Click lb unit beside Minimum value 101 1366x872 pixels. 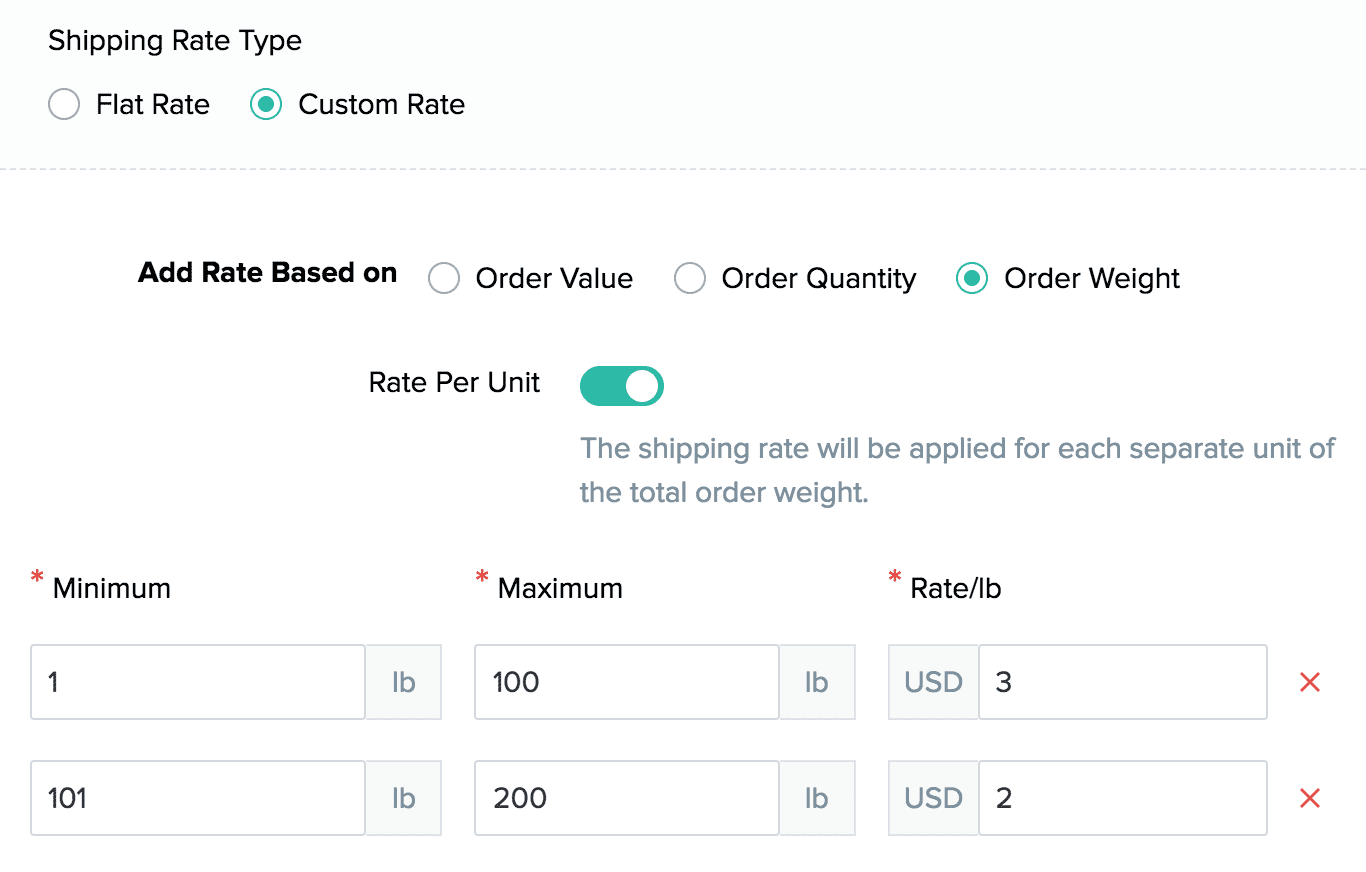404,798
